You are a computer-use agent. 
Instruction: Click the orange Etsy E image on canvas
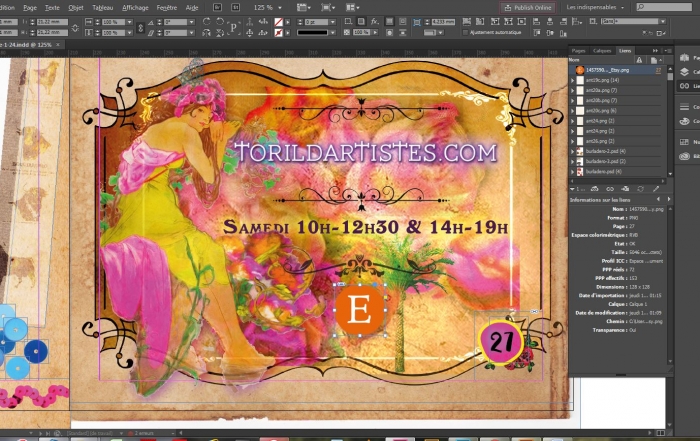point(360,309)
